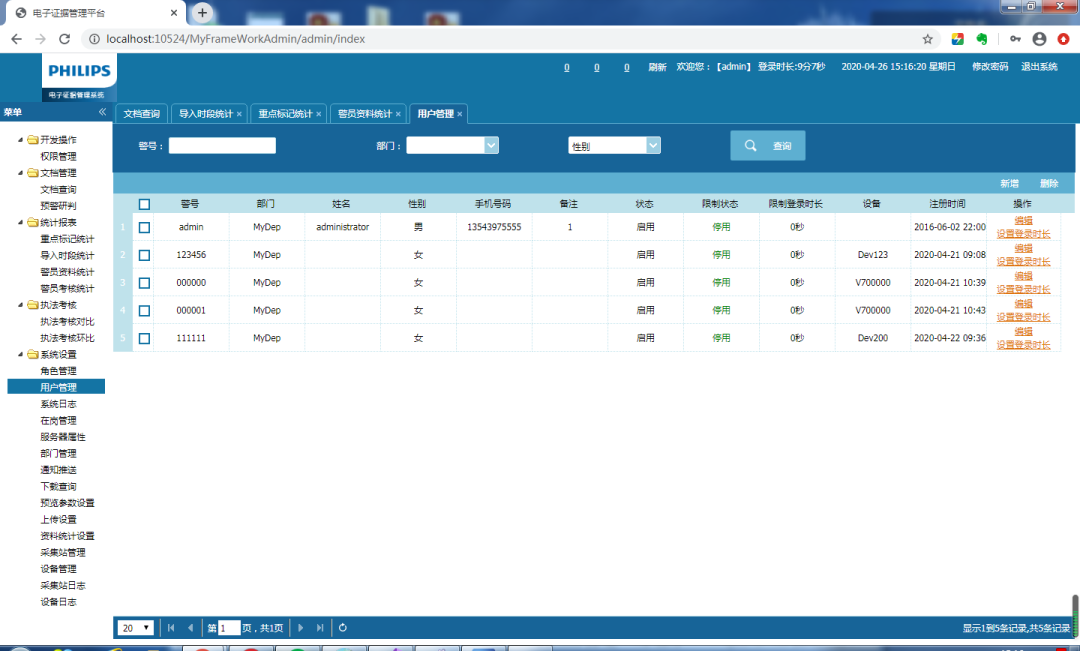Check the box for the admin row

pyautogui.click(x=144, y=227)
